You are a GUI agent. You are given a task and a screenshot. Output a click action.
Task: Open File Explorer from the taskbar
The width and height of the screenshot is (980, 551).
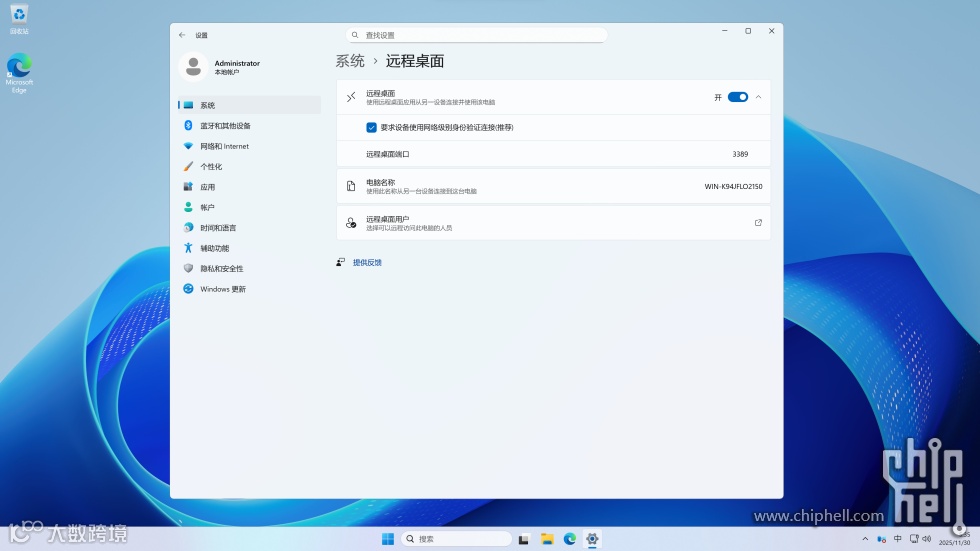[547, 539]
